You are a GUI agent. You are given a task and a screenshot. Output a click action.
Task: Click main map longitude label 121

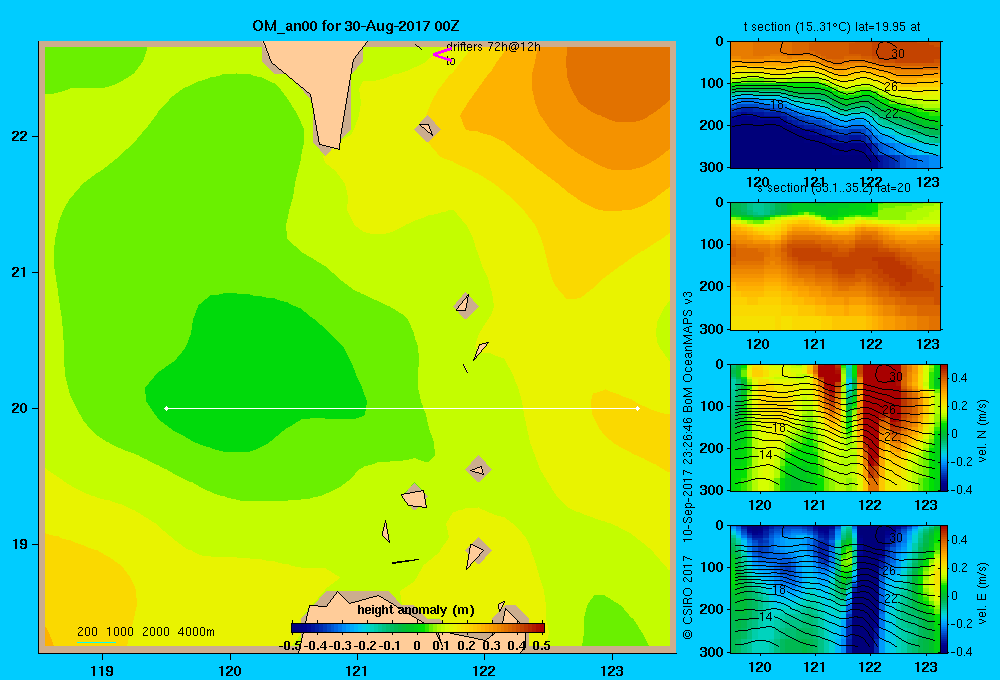point(357,670)
